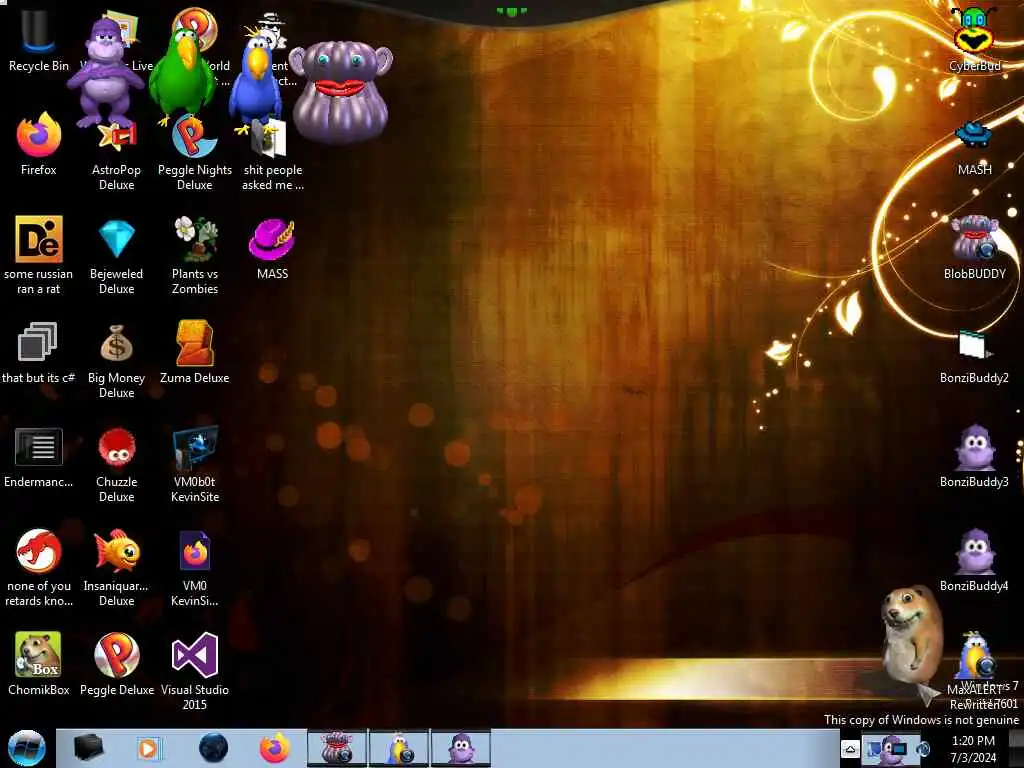This screenshot has height=768, width=1024.
Task: Open the 'that but its c#' icon
Action: [x=39, y=353]
